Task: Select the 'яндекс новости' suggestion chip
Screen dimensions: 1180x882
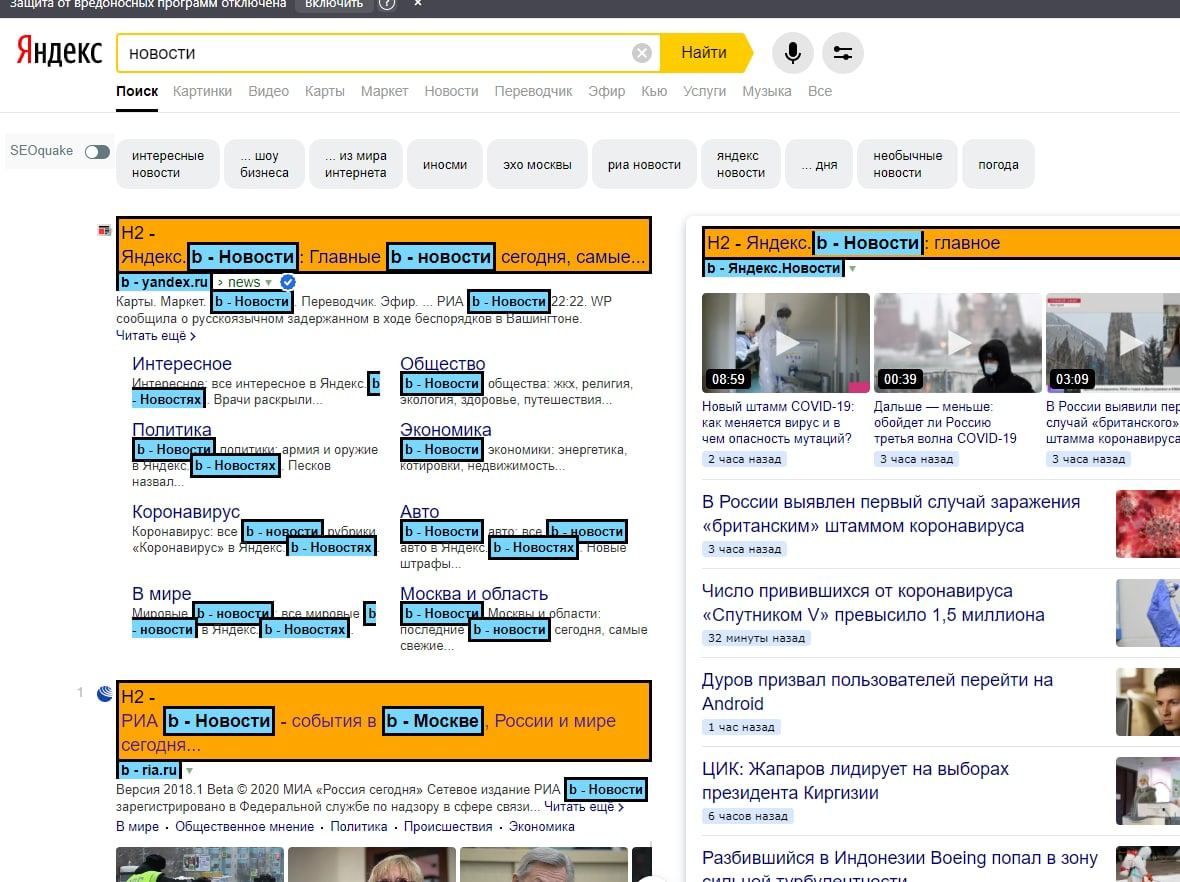Action: (741, 164)
